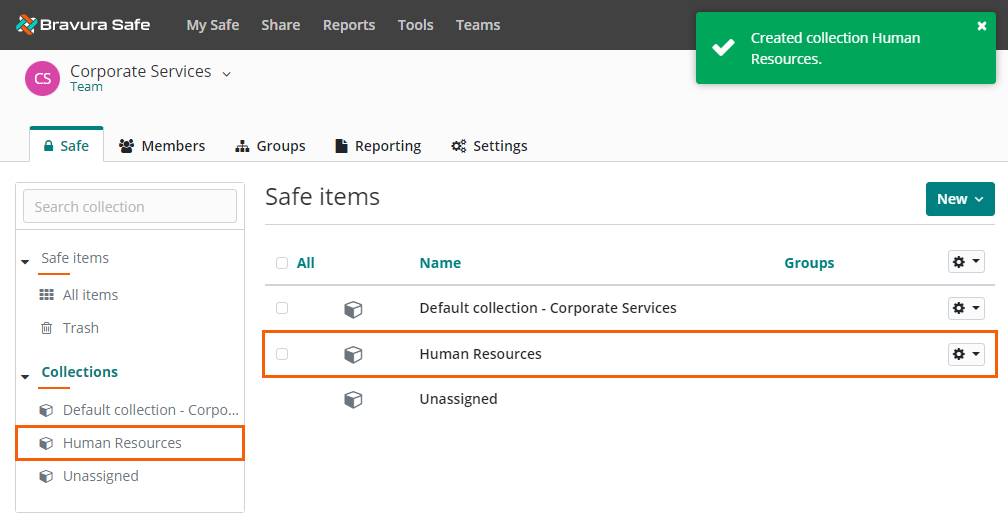Click the Search collection input field

[x=130, y=206]
